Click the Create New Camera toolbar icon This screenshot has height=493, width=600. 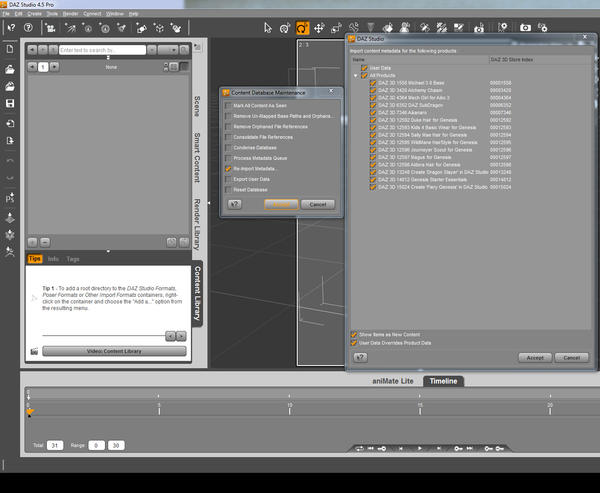(x=50, y=28)
